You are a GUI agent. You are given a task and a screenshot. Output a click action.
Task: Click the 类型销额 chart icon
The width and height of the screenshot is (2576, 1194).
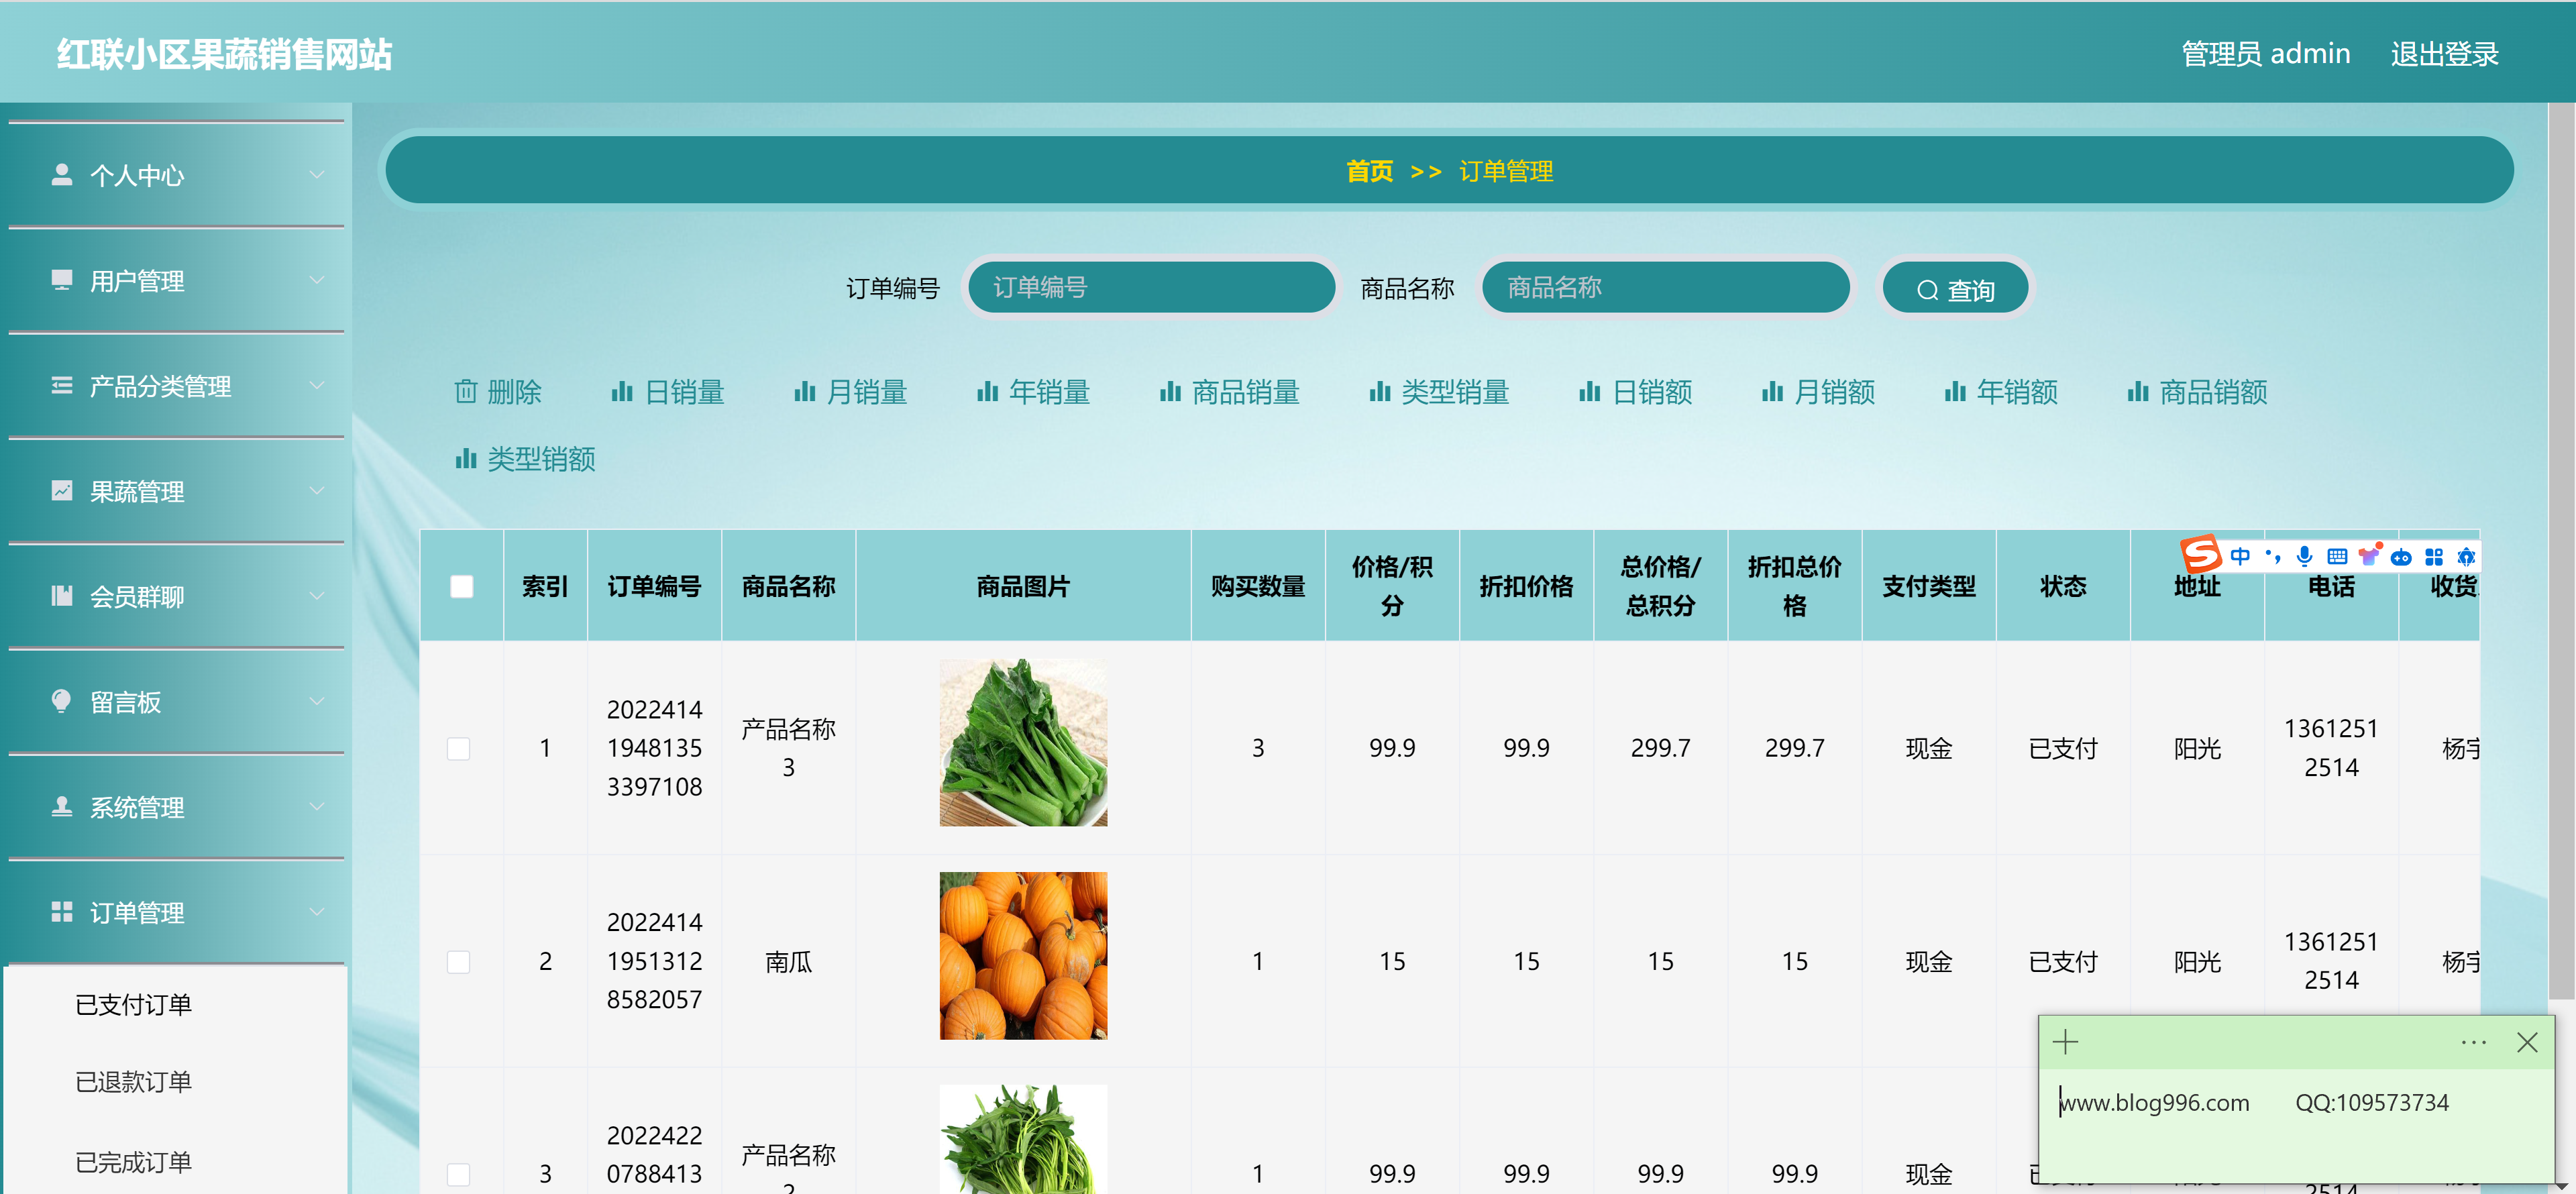(465, 459)
